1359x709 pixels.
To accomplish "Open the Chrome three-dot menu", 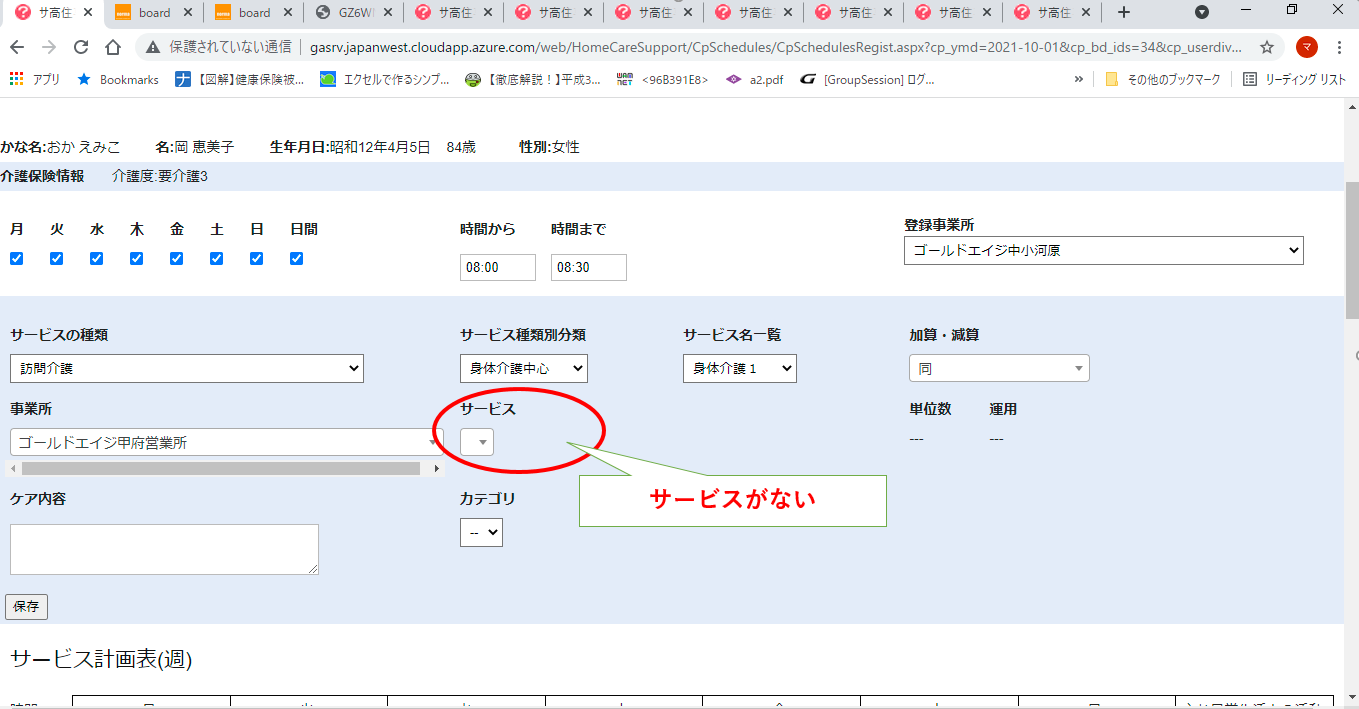I will (1339, 47).
